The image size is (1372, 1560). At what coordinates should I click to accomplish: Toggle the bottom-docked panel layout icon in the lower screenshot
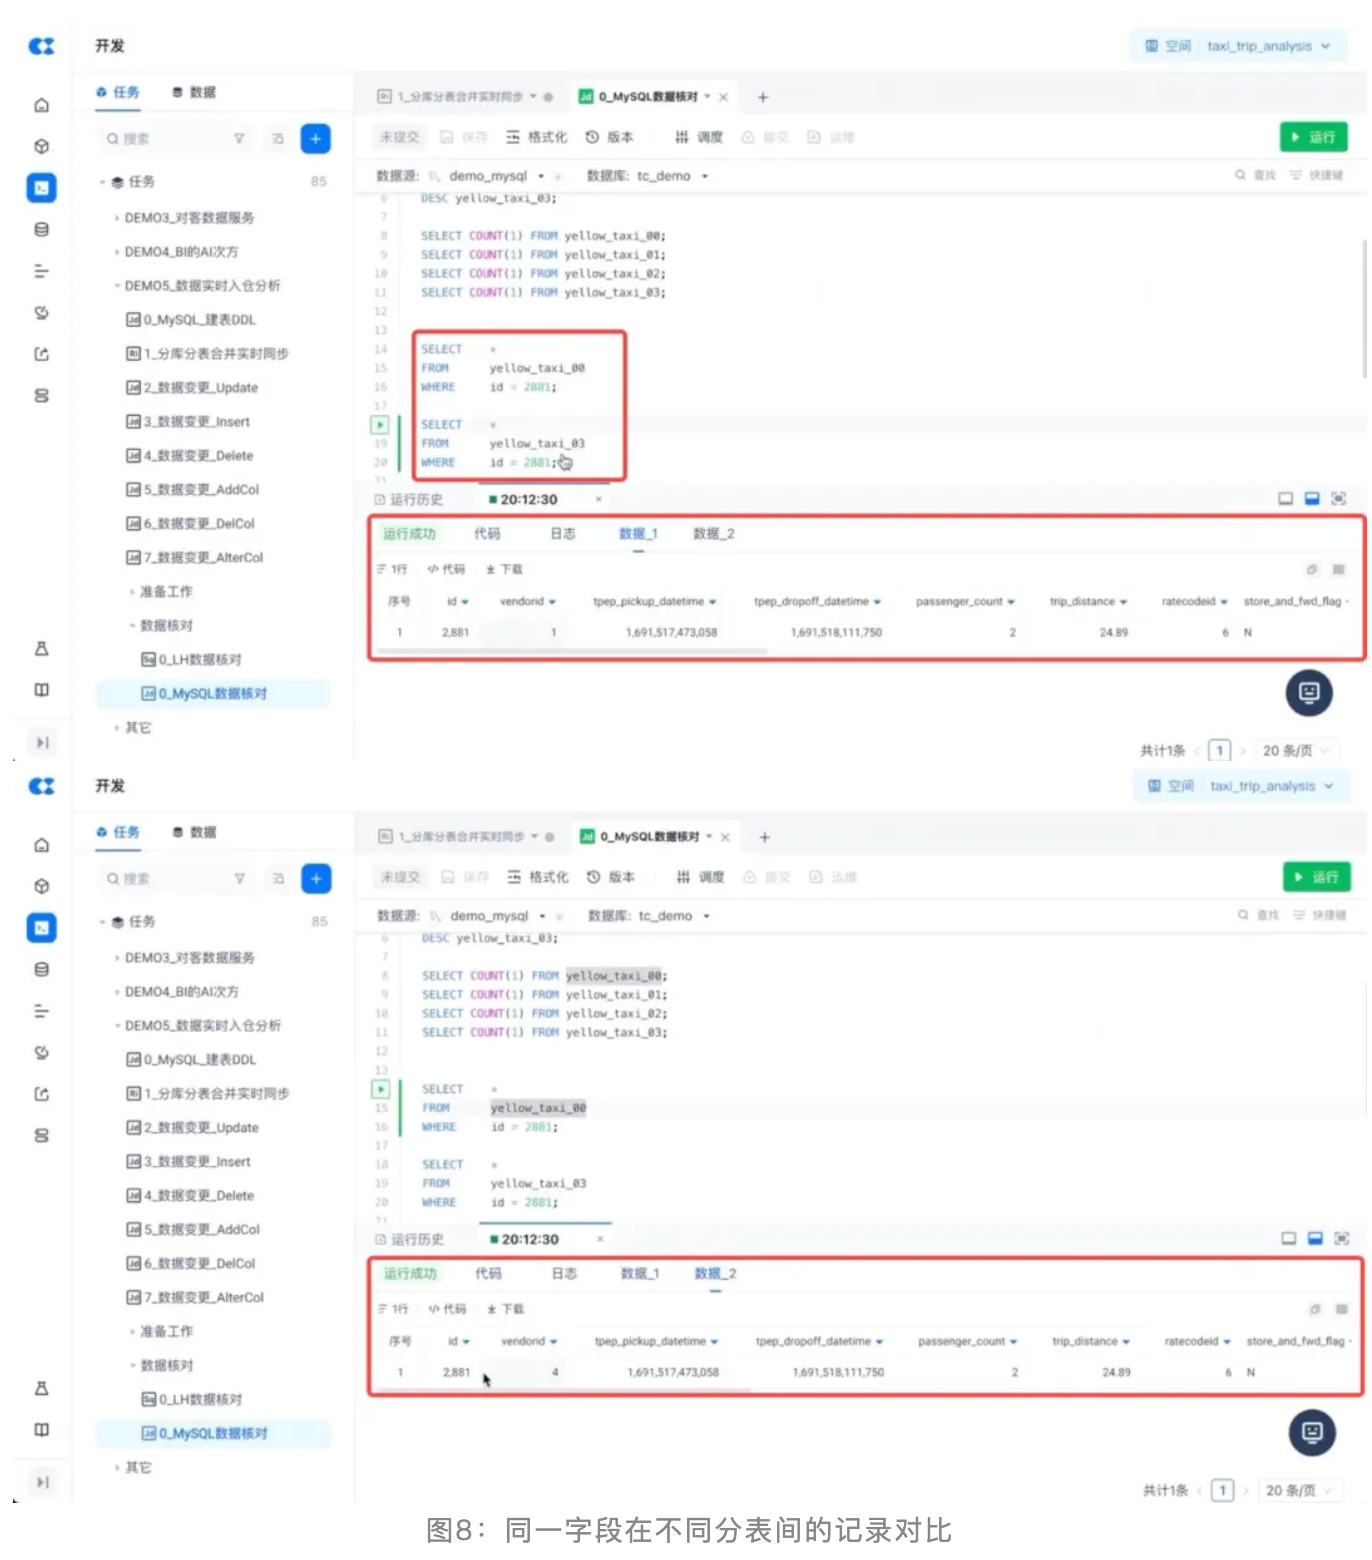(1315, 1239)
